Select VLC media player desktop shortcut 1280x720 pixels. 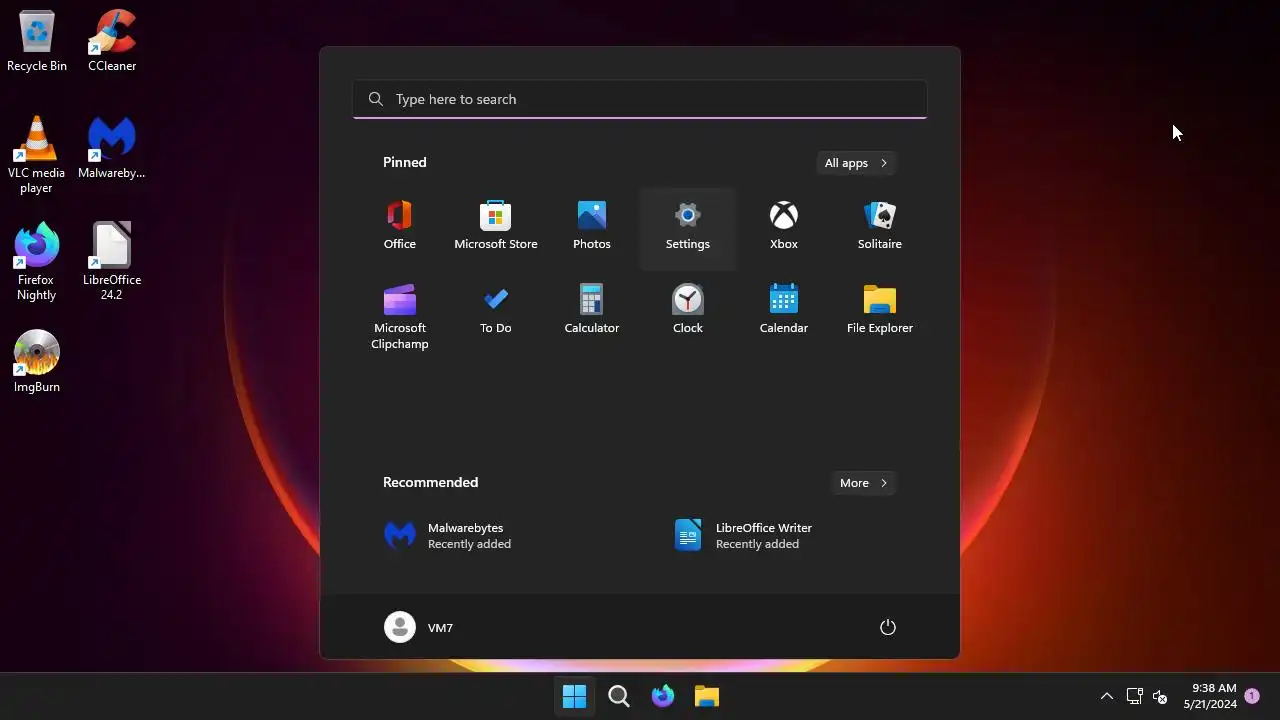37,155
